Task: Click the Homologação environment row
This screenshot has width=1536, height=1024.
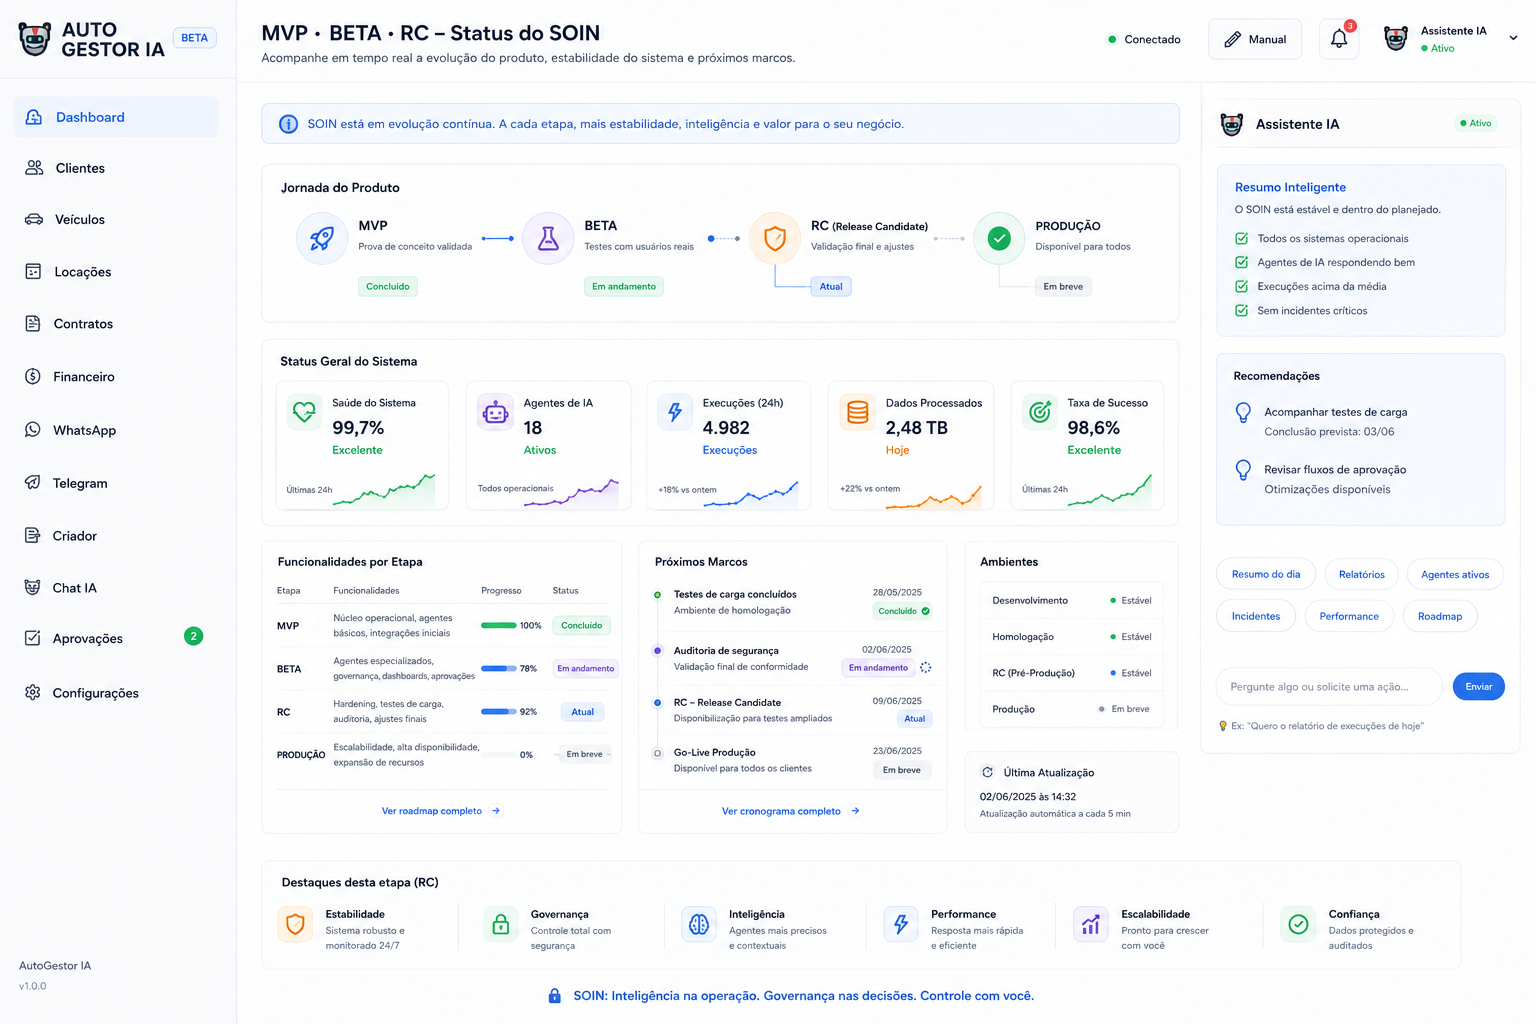Action: pos(1072,637)
